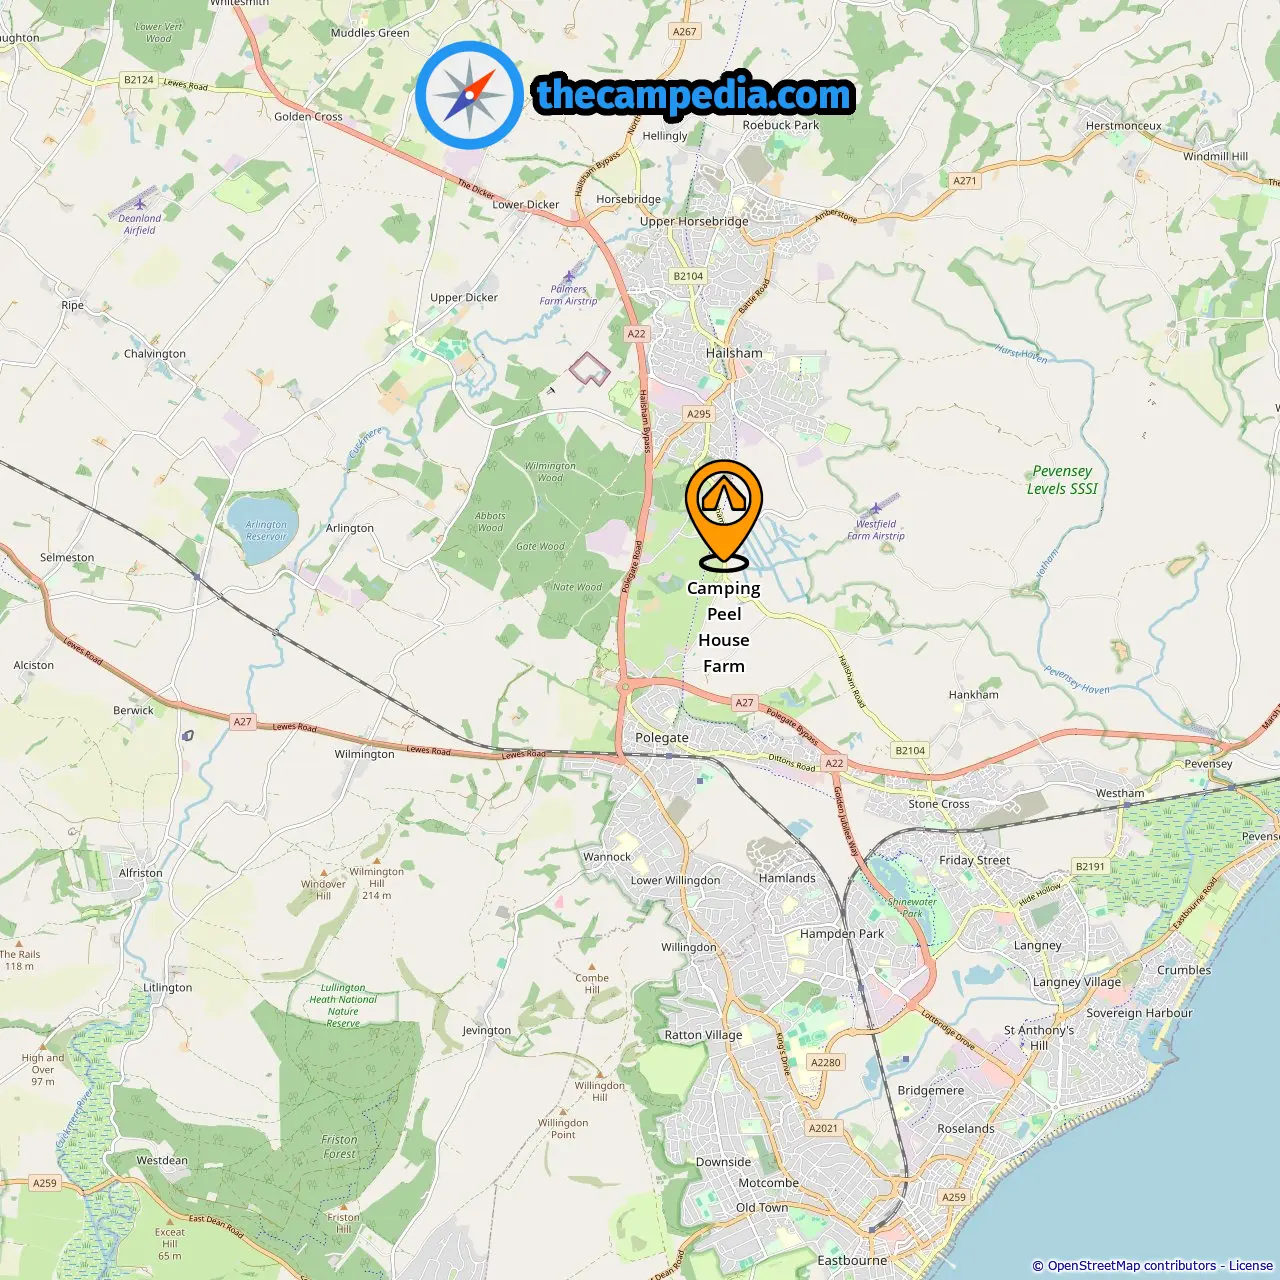Select the B2104 road shield in Hailsham
This screenshot has width=1280, height=1280.
click(688, 276)
